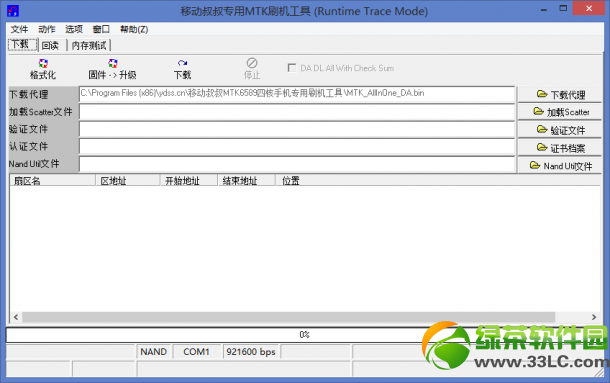Click the 下载代理 browse button
Viewport: 610px width, 383px height.
click(559, 95)
